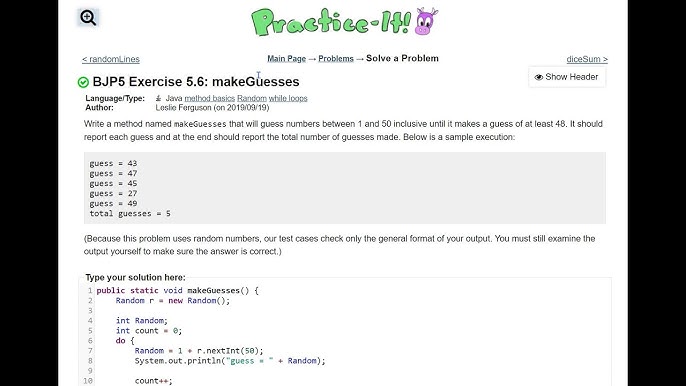Open the Random tag link

(x=252, y=98)
